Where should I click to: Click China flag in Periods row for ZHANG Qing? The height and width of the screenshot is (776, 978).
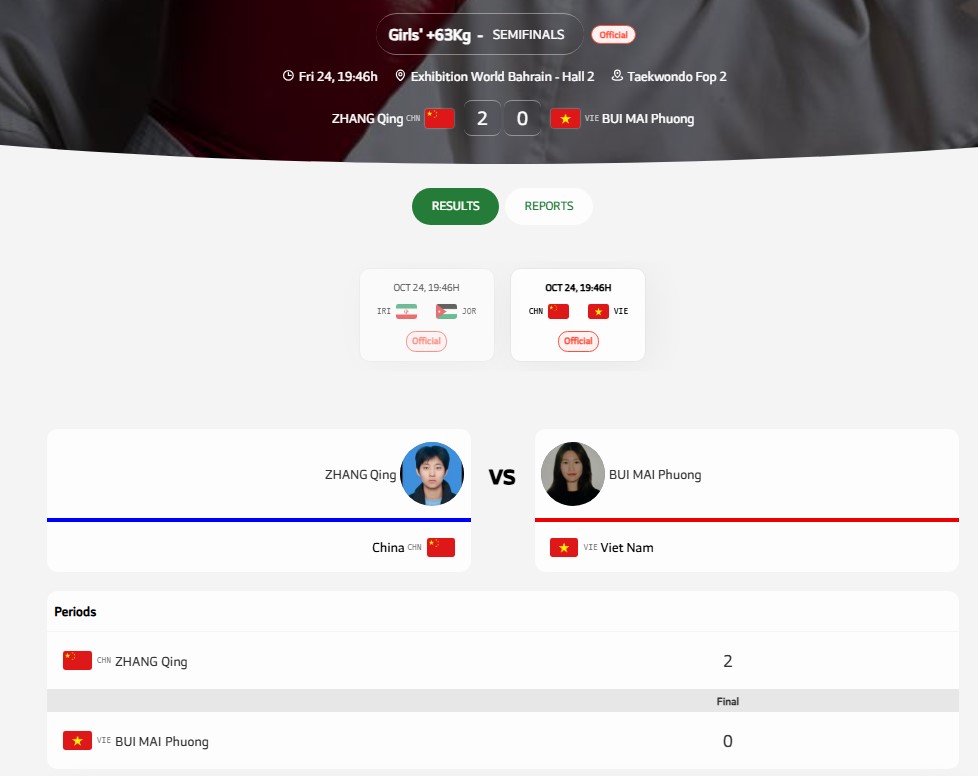pyautogui.click(x=77, y=661)
